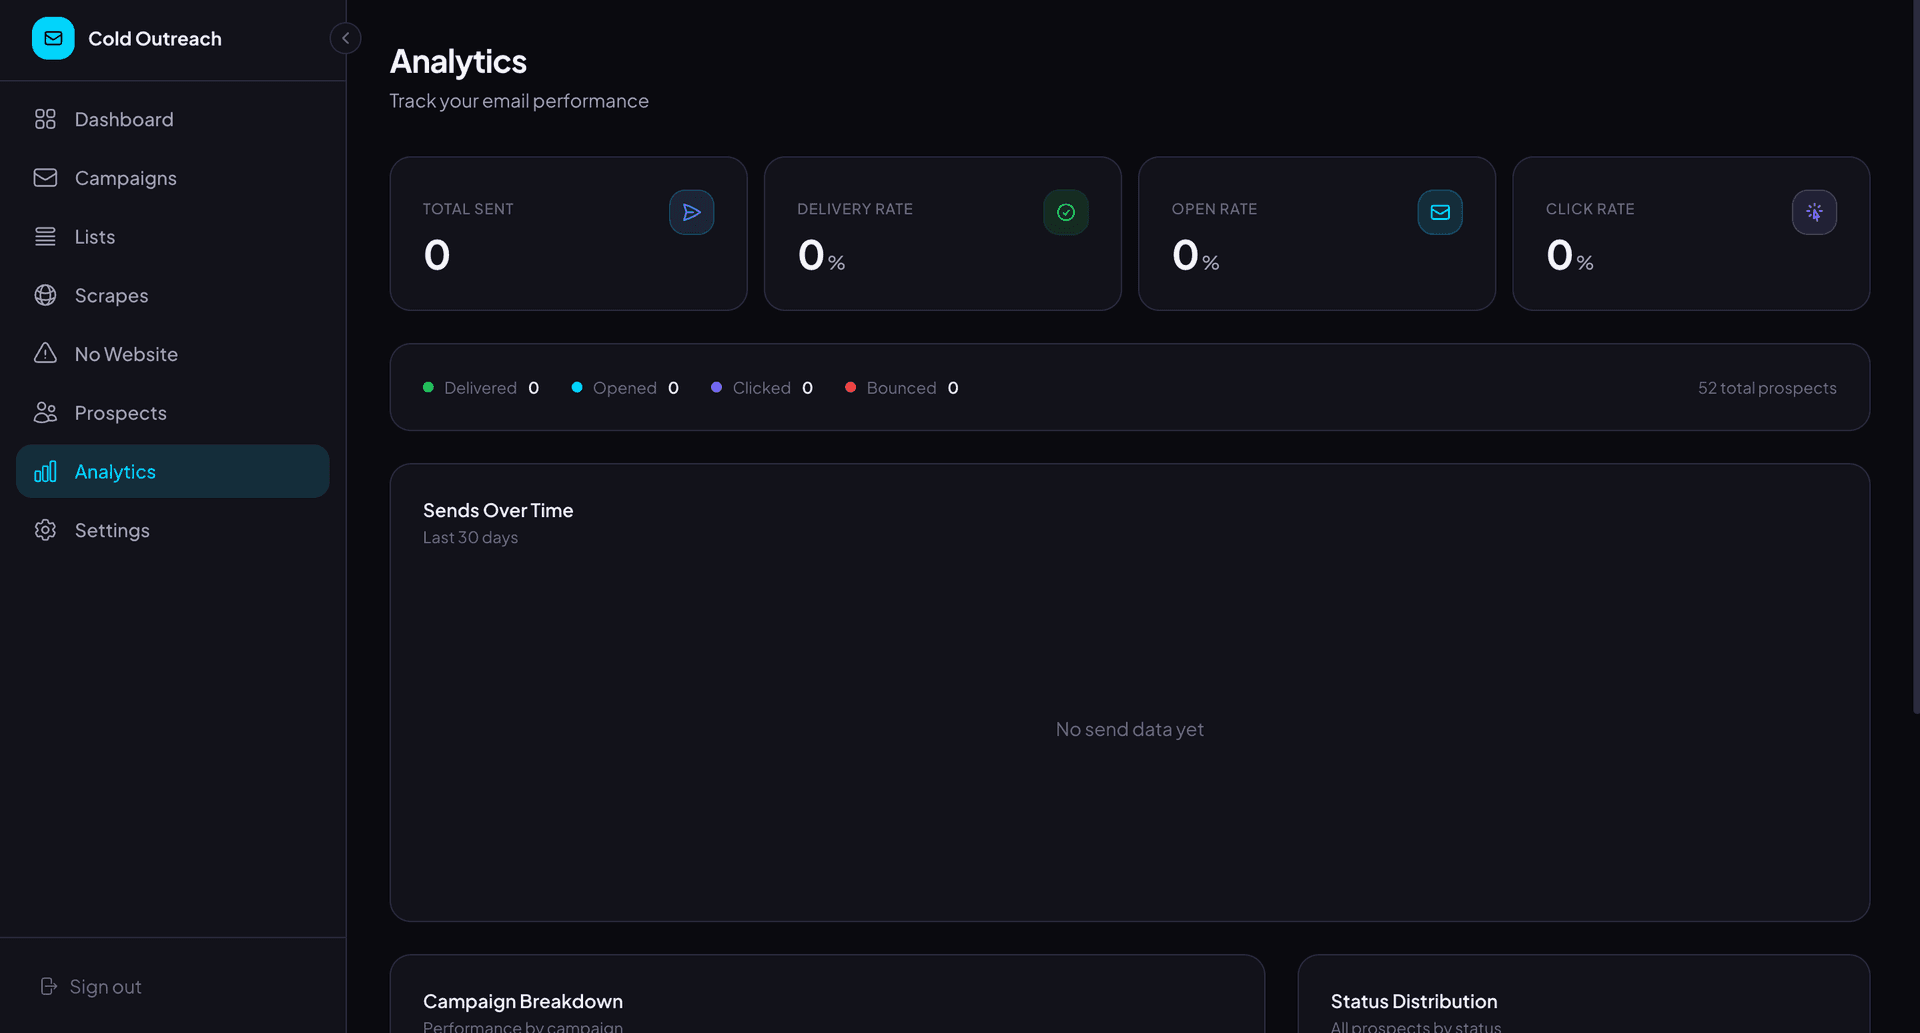Collapse the sidebar with the chevron button

click(x=345, y=38)
